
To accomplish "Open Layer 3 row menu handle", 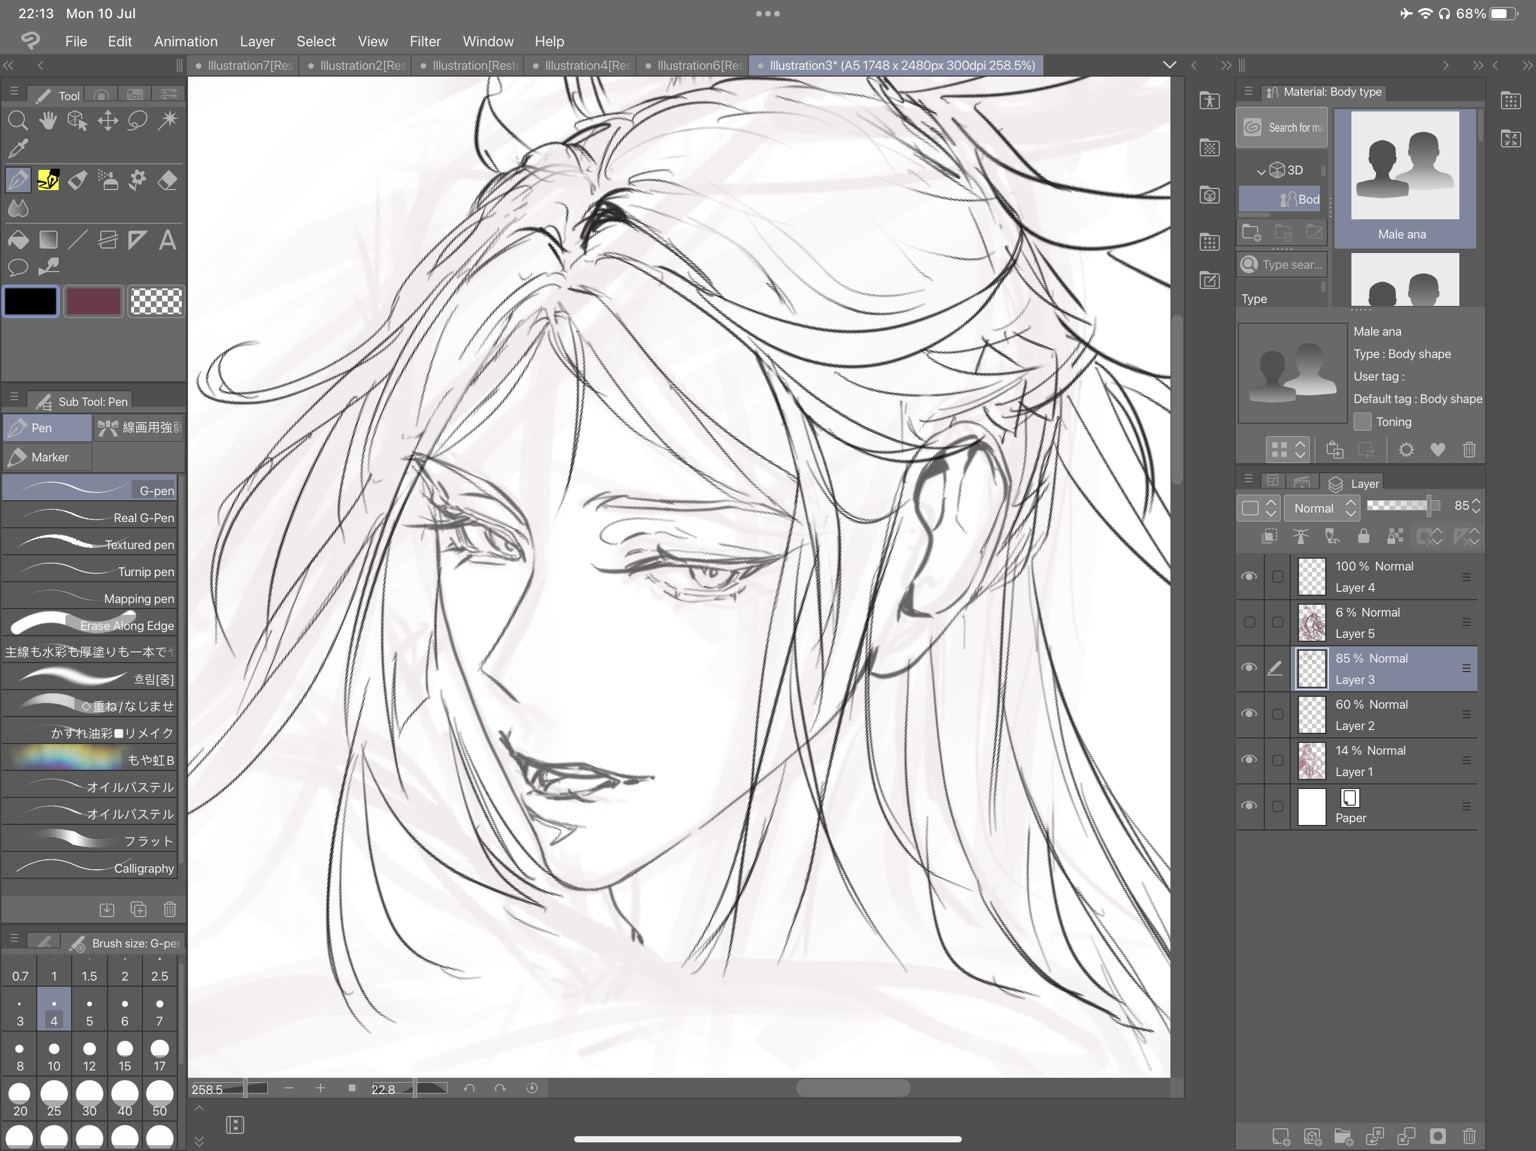I will pyautogui.click(x=1466, y=668).
